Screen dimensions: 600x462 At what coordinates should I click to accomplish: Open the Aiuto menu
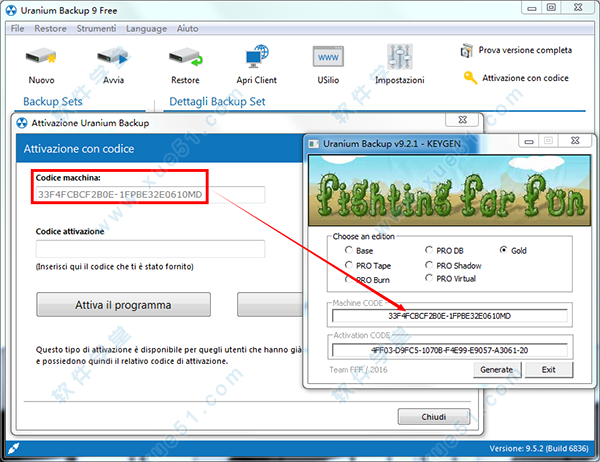[187, 28]
